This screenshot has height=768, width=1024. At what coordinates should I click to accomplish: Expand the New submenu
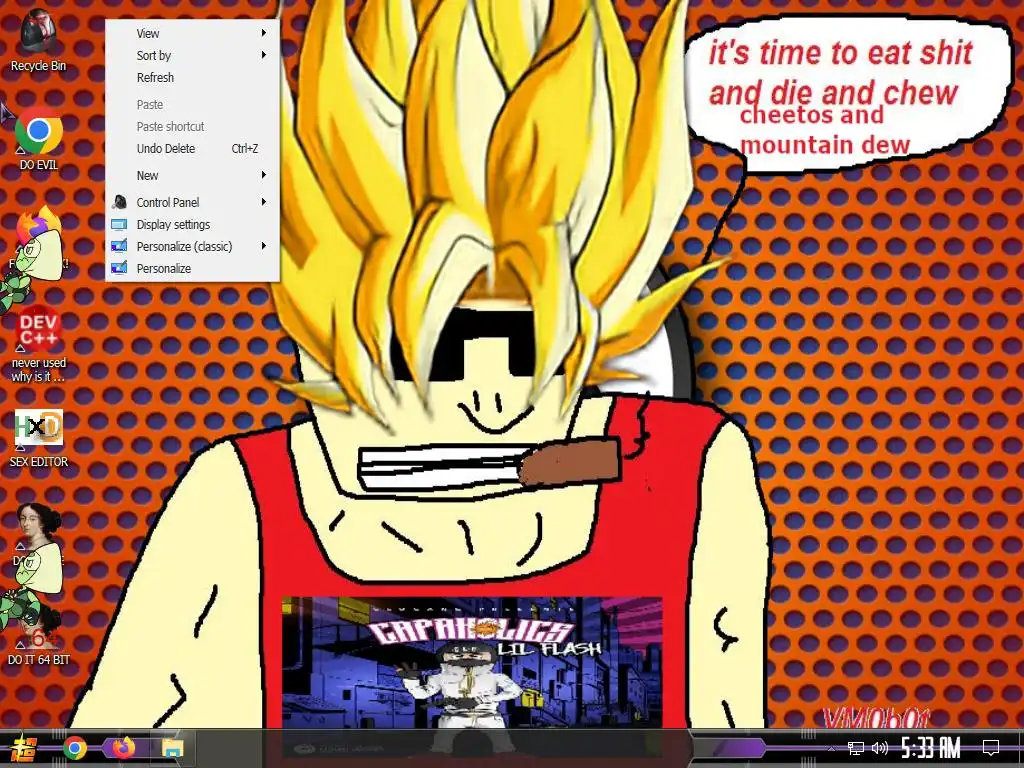pyautogui.click(x=193, y=176)
